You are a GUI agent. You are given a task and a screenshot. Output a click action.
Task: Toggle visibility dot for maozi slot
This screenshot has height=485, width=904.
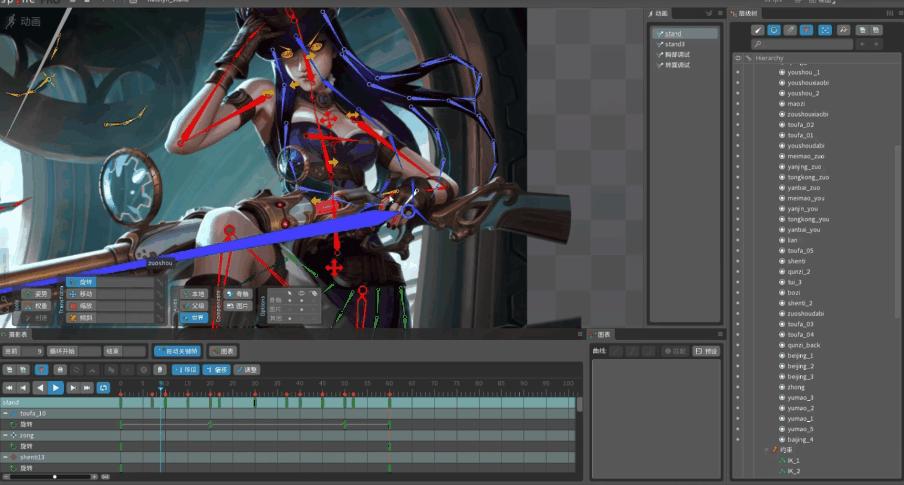point(738,103)
